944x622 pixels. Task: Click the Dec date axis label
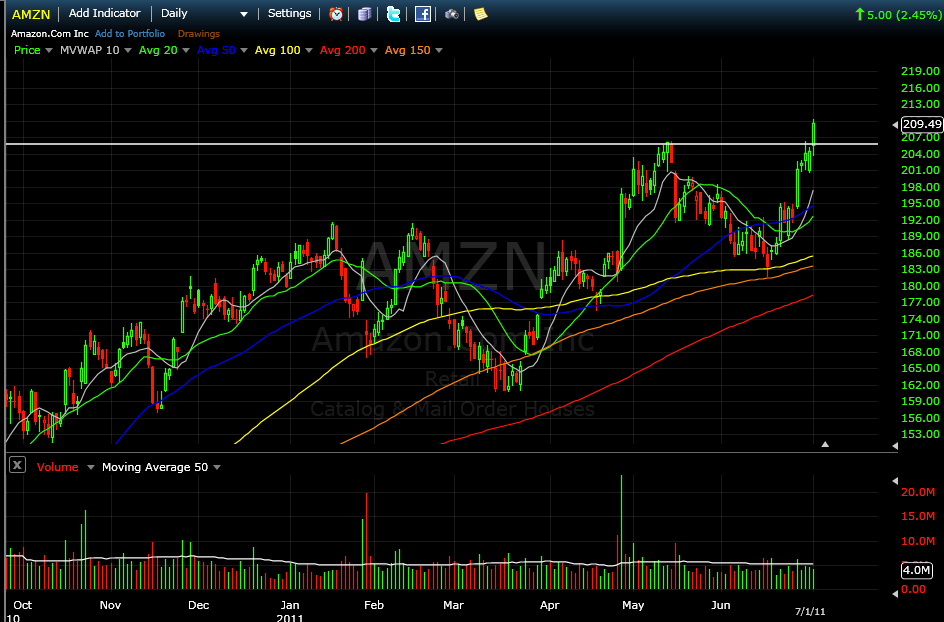point(198,605)
